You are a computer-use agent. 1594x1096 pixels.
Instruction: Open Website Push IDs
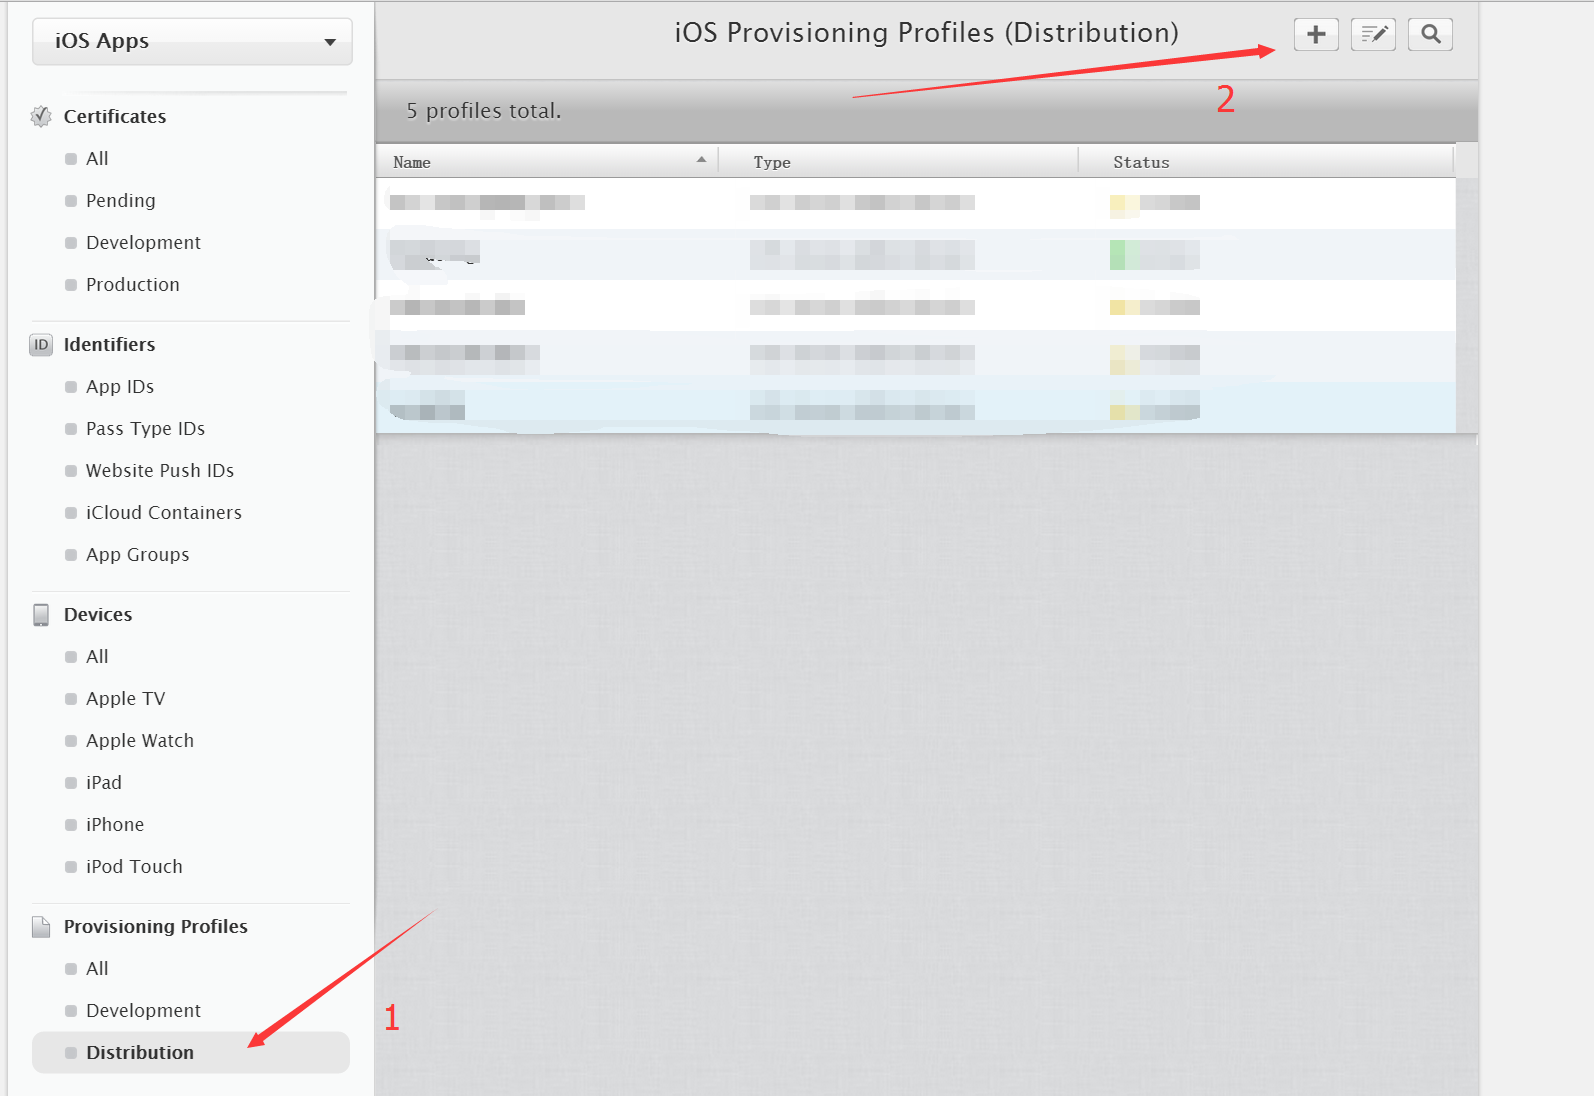[160, 471]
